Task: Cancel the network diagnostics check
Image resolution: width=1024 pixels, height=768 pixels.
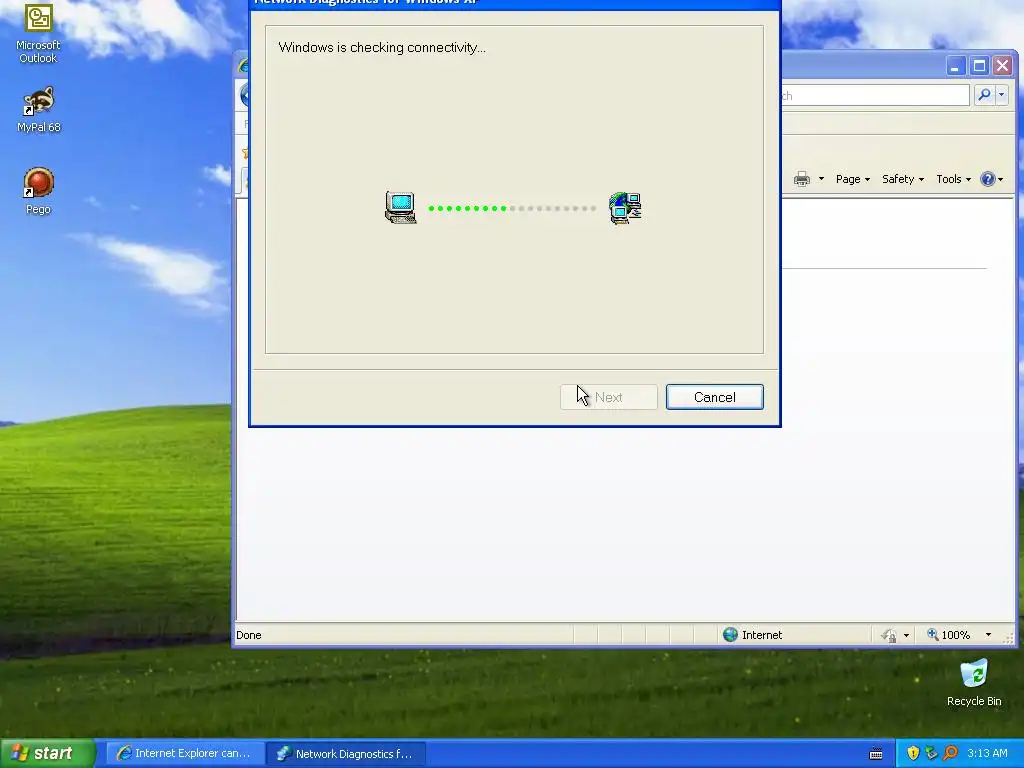Action: pos(714,397)
